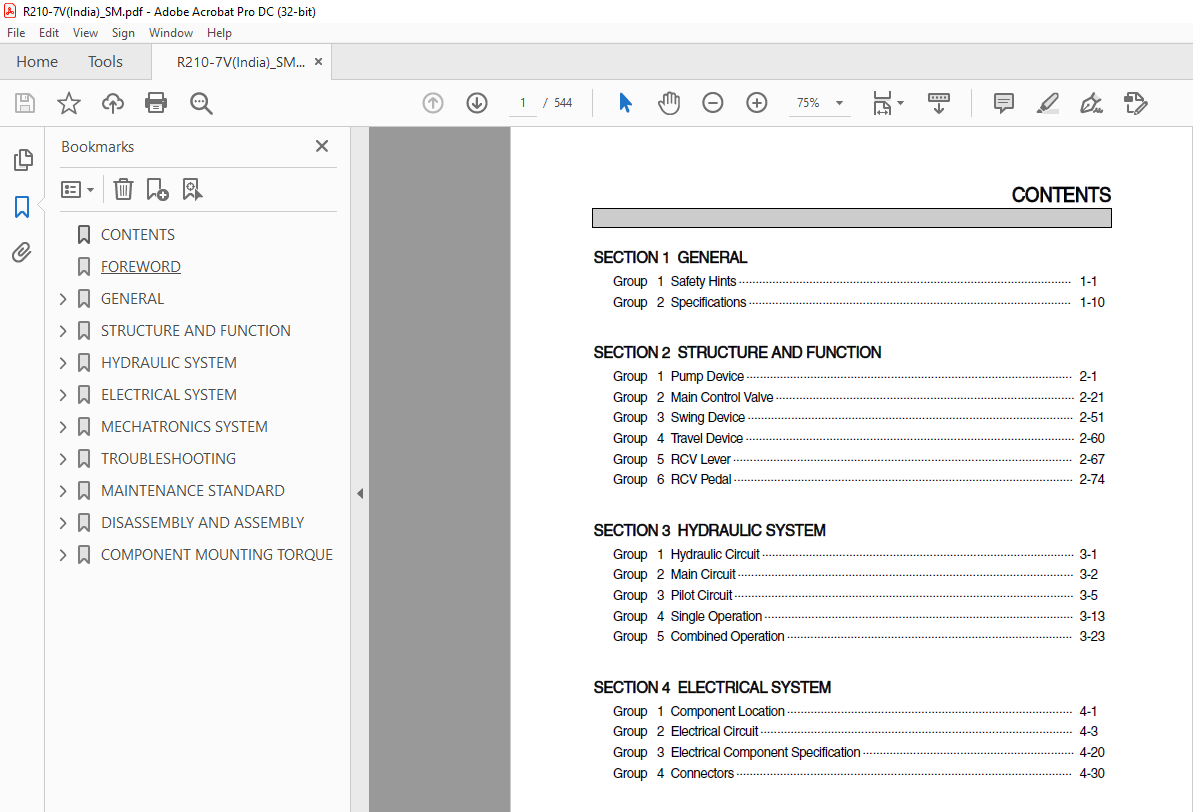
Task: Jump to the FOREWORD bookmark
Action: (x=141, y=267)
